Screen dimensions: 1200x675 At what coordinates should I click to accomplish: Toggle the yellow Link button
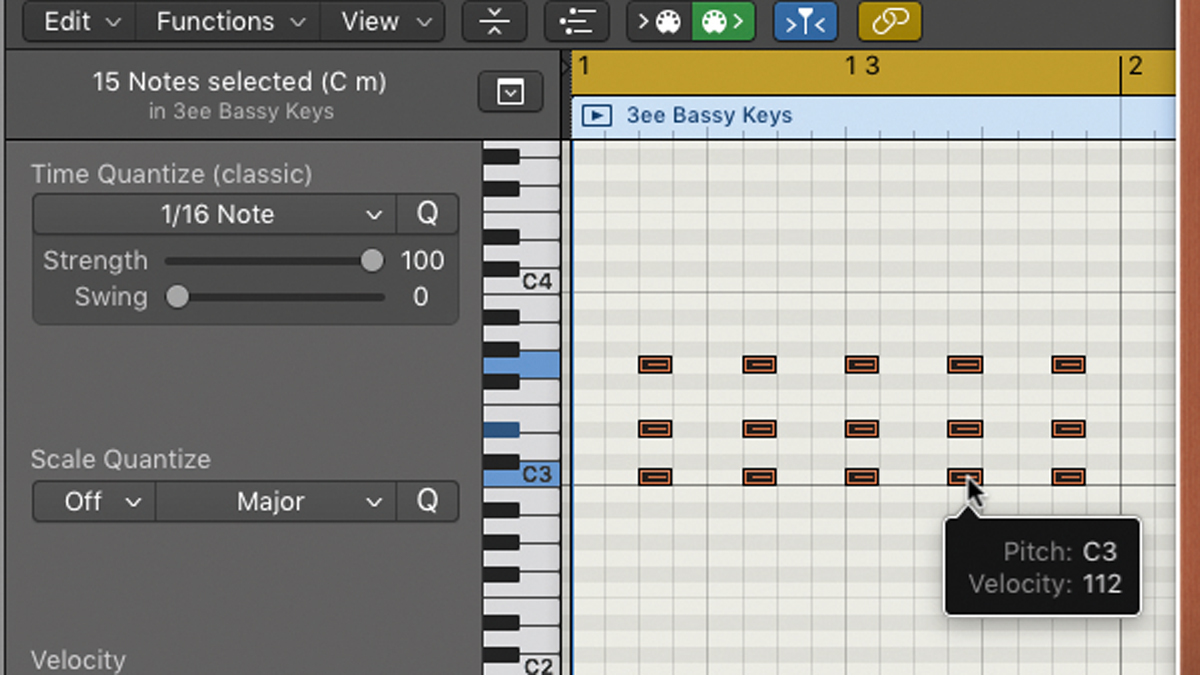[890, 21]
